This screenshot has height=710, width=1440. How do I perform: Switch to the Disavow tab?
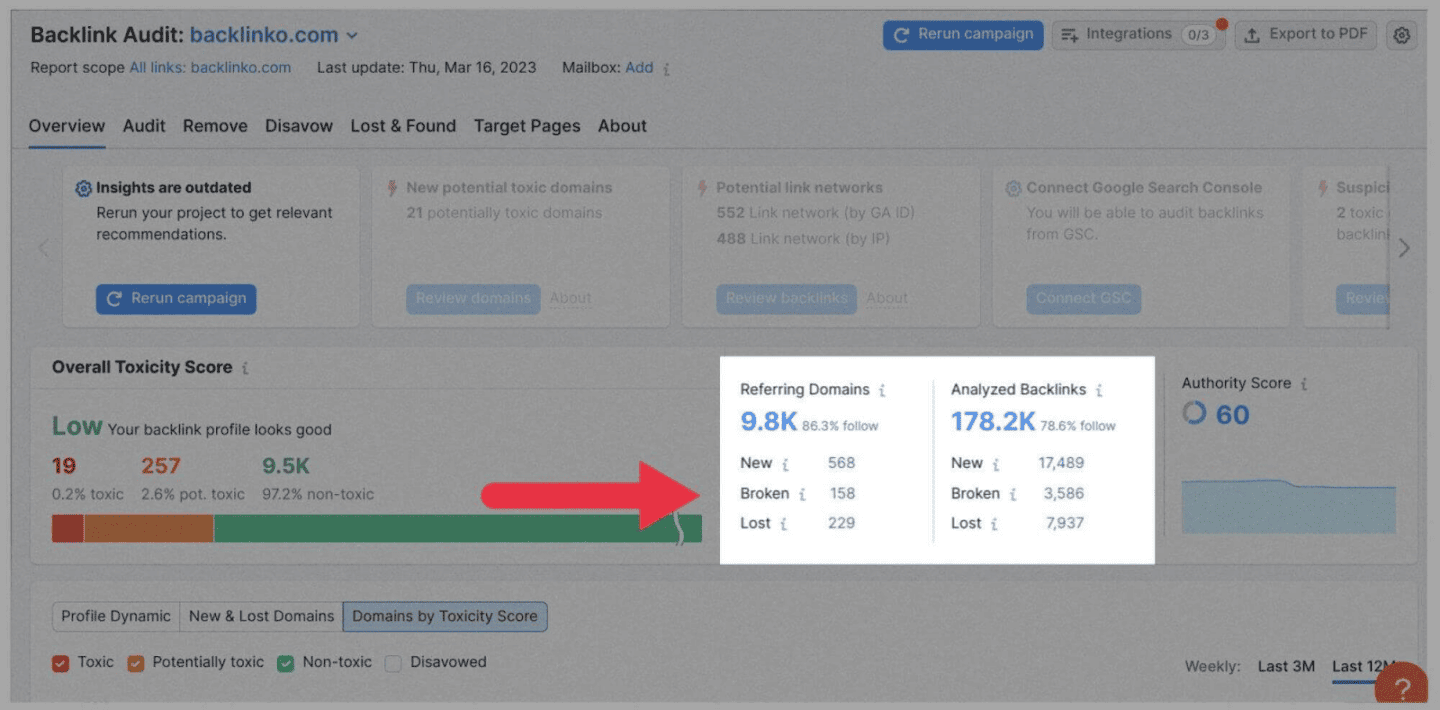[x=297, y=126]
